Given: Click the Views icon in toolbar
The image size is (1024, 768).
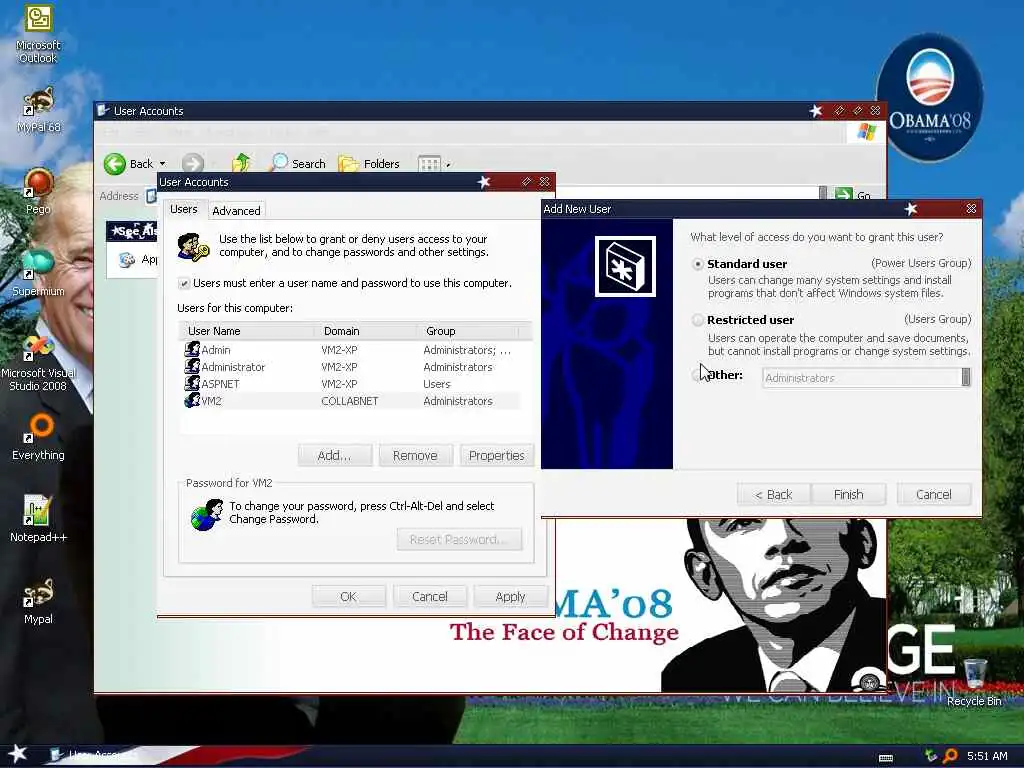Looking at the screenshot, I should (x=429, y=164).
